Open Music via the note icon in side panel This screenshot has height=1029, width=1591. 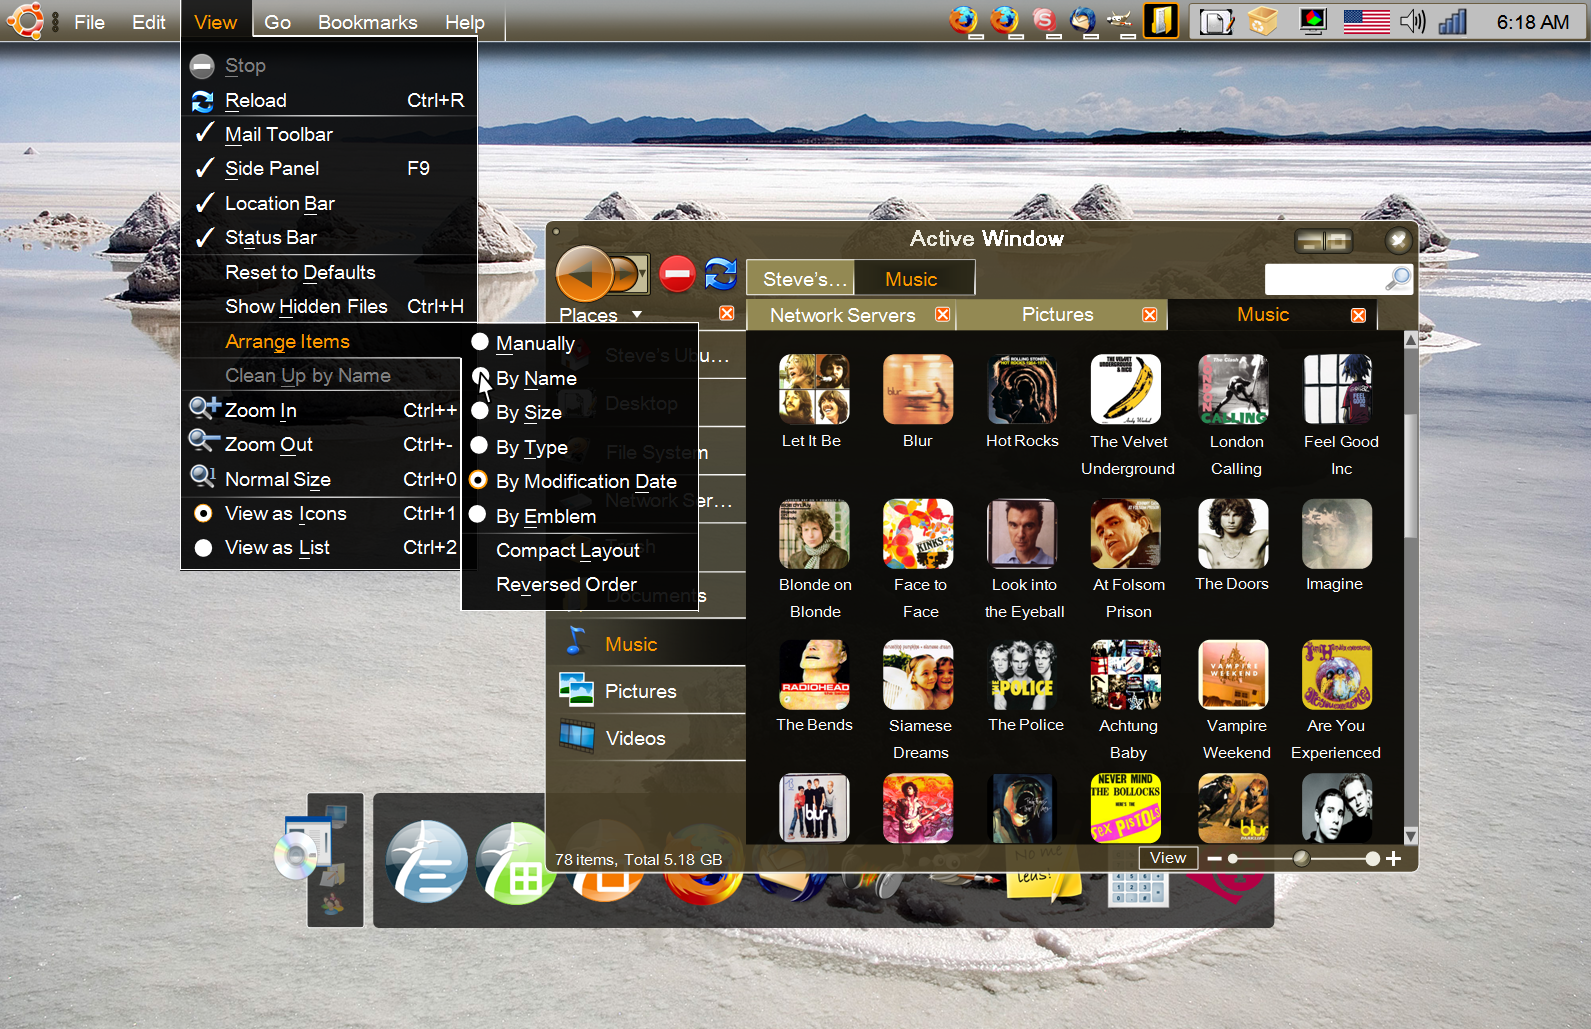[x=576, y=640]
